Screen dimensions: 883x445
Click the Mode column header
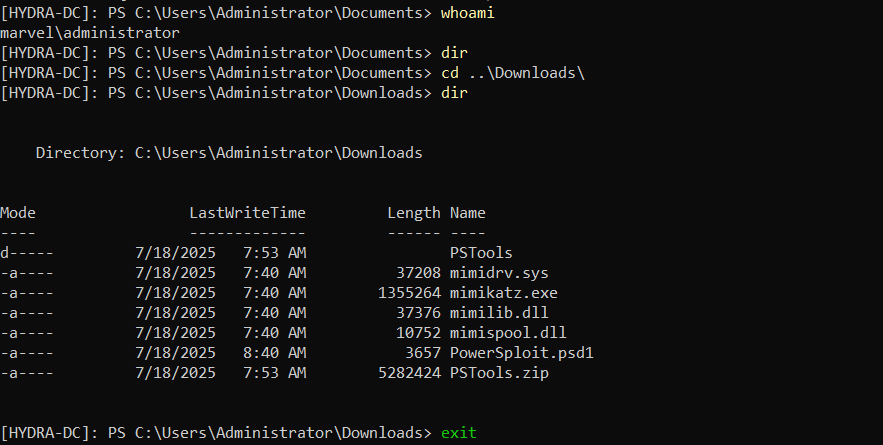click(17, 213)
